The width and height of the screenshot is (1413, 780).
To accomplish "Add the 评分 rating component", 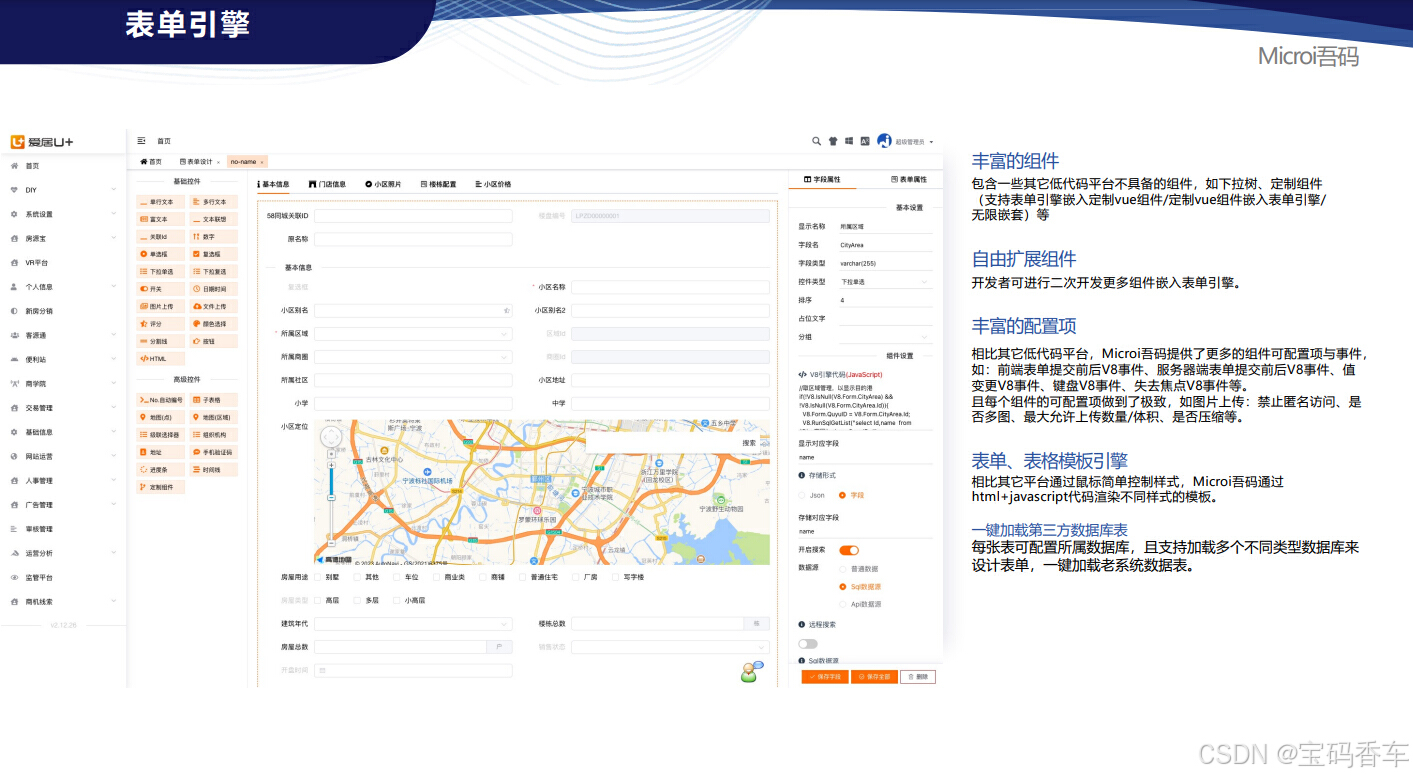I will 161,324.
